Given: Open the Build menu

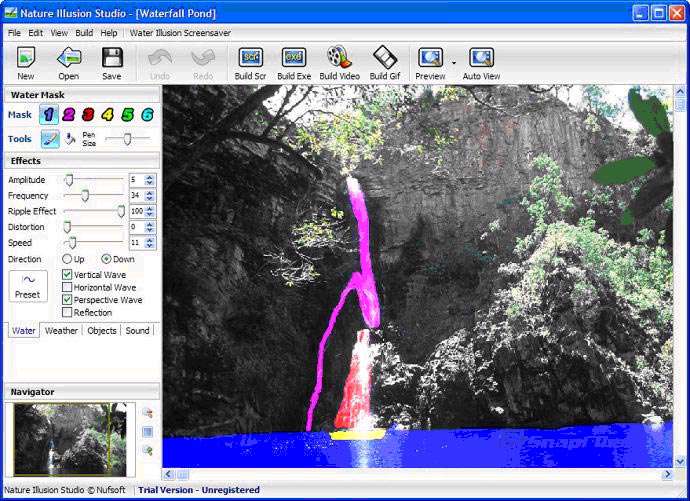Looking at the screenshot, I should coord(84,33).
